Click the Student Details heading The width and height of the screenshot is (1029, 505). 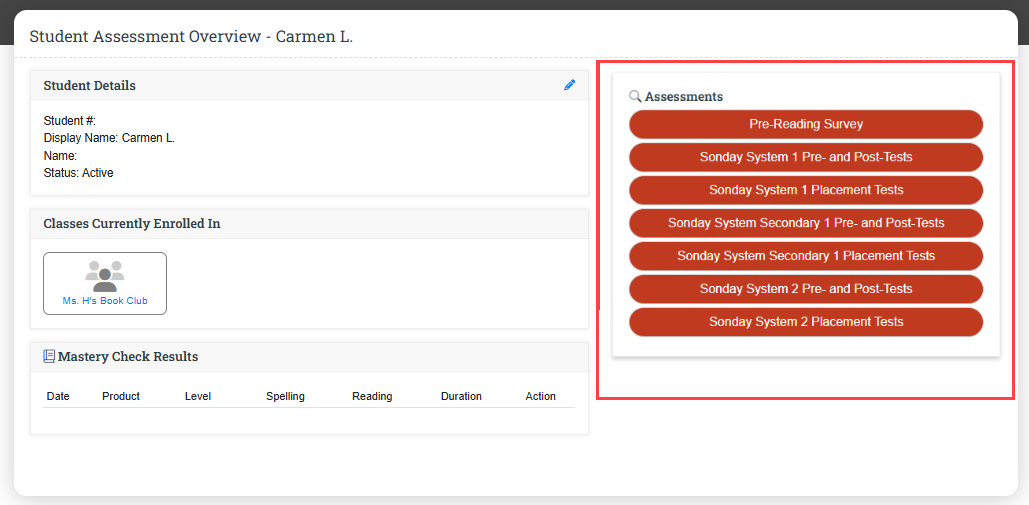pos(89,86)
